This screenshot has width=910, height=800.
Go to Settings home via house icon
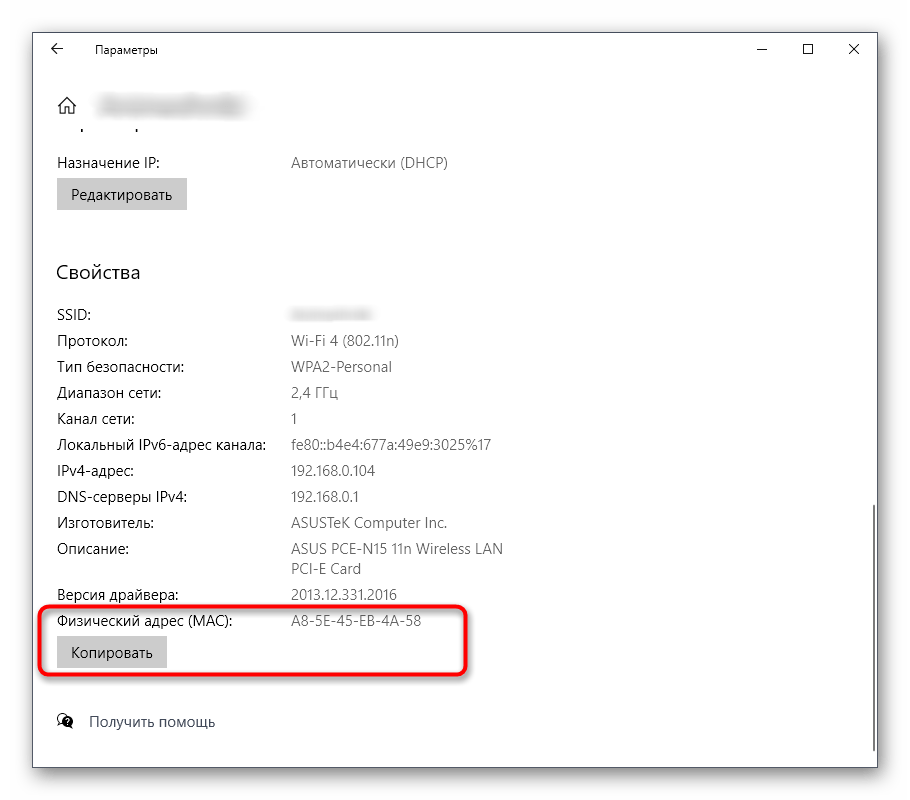(x=67, y=105)
